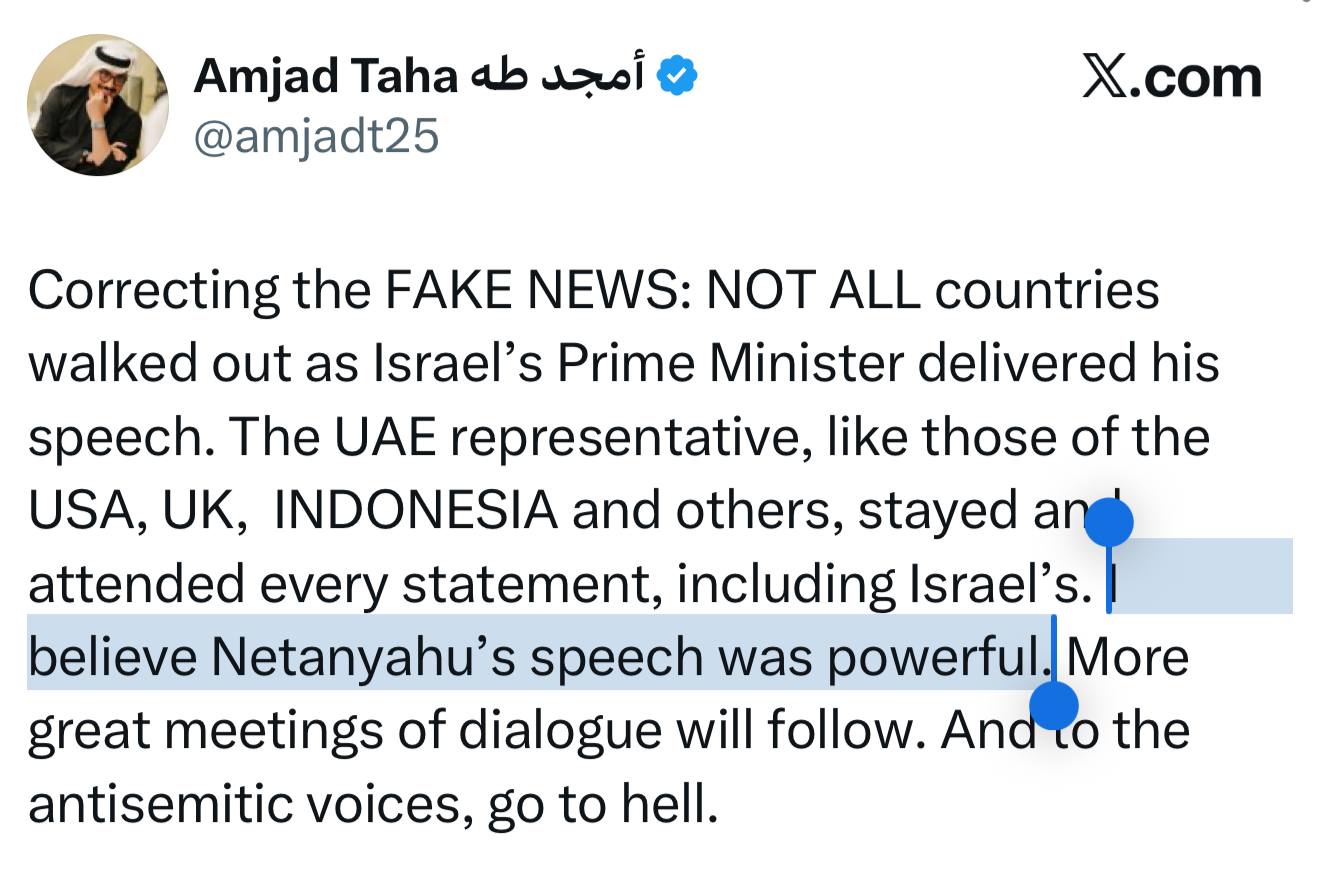
Task: Click the X logo glyph
Action: 1104,77
